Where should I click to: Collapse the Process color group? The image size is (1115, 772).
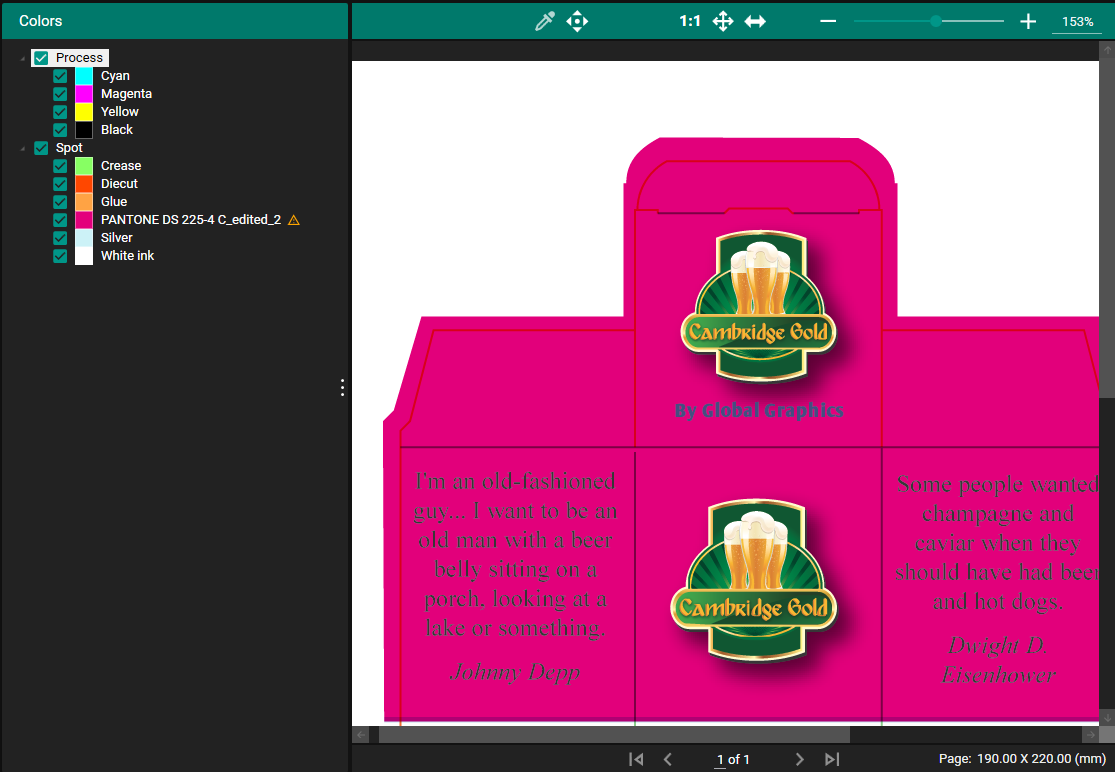(x=23, y=59)
